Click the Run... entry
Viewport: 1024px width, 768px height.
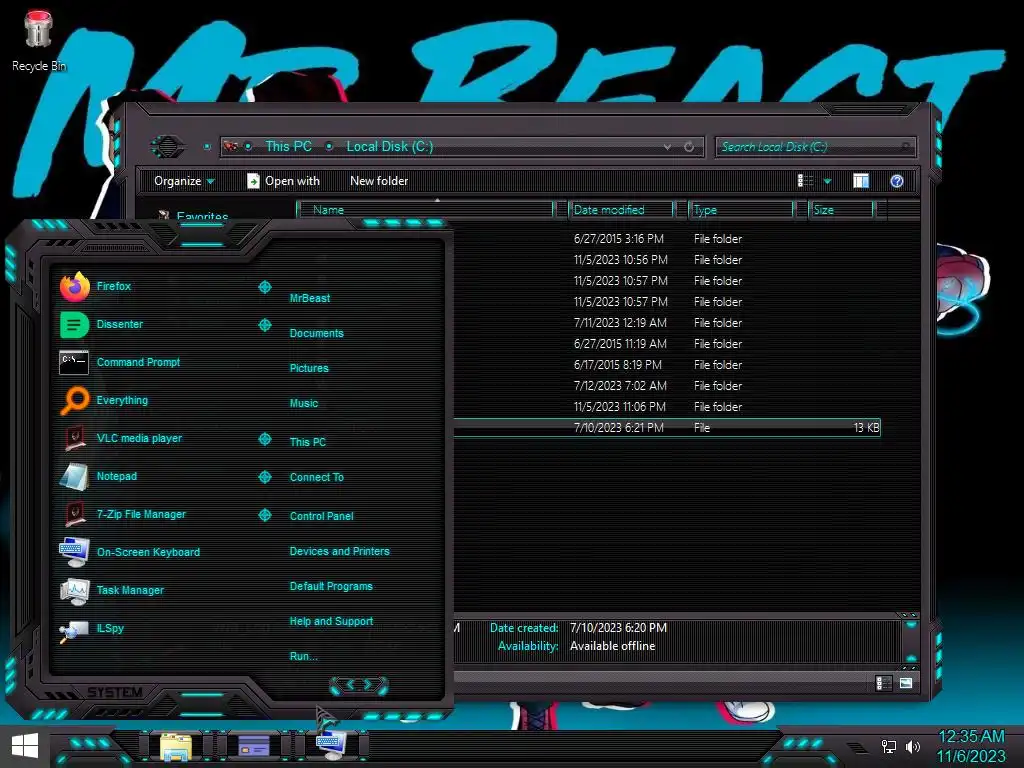click(304, 656)
